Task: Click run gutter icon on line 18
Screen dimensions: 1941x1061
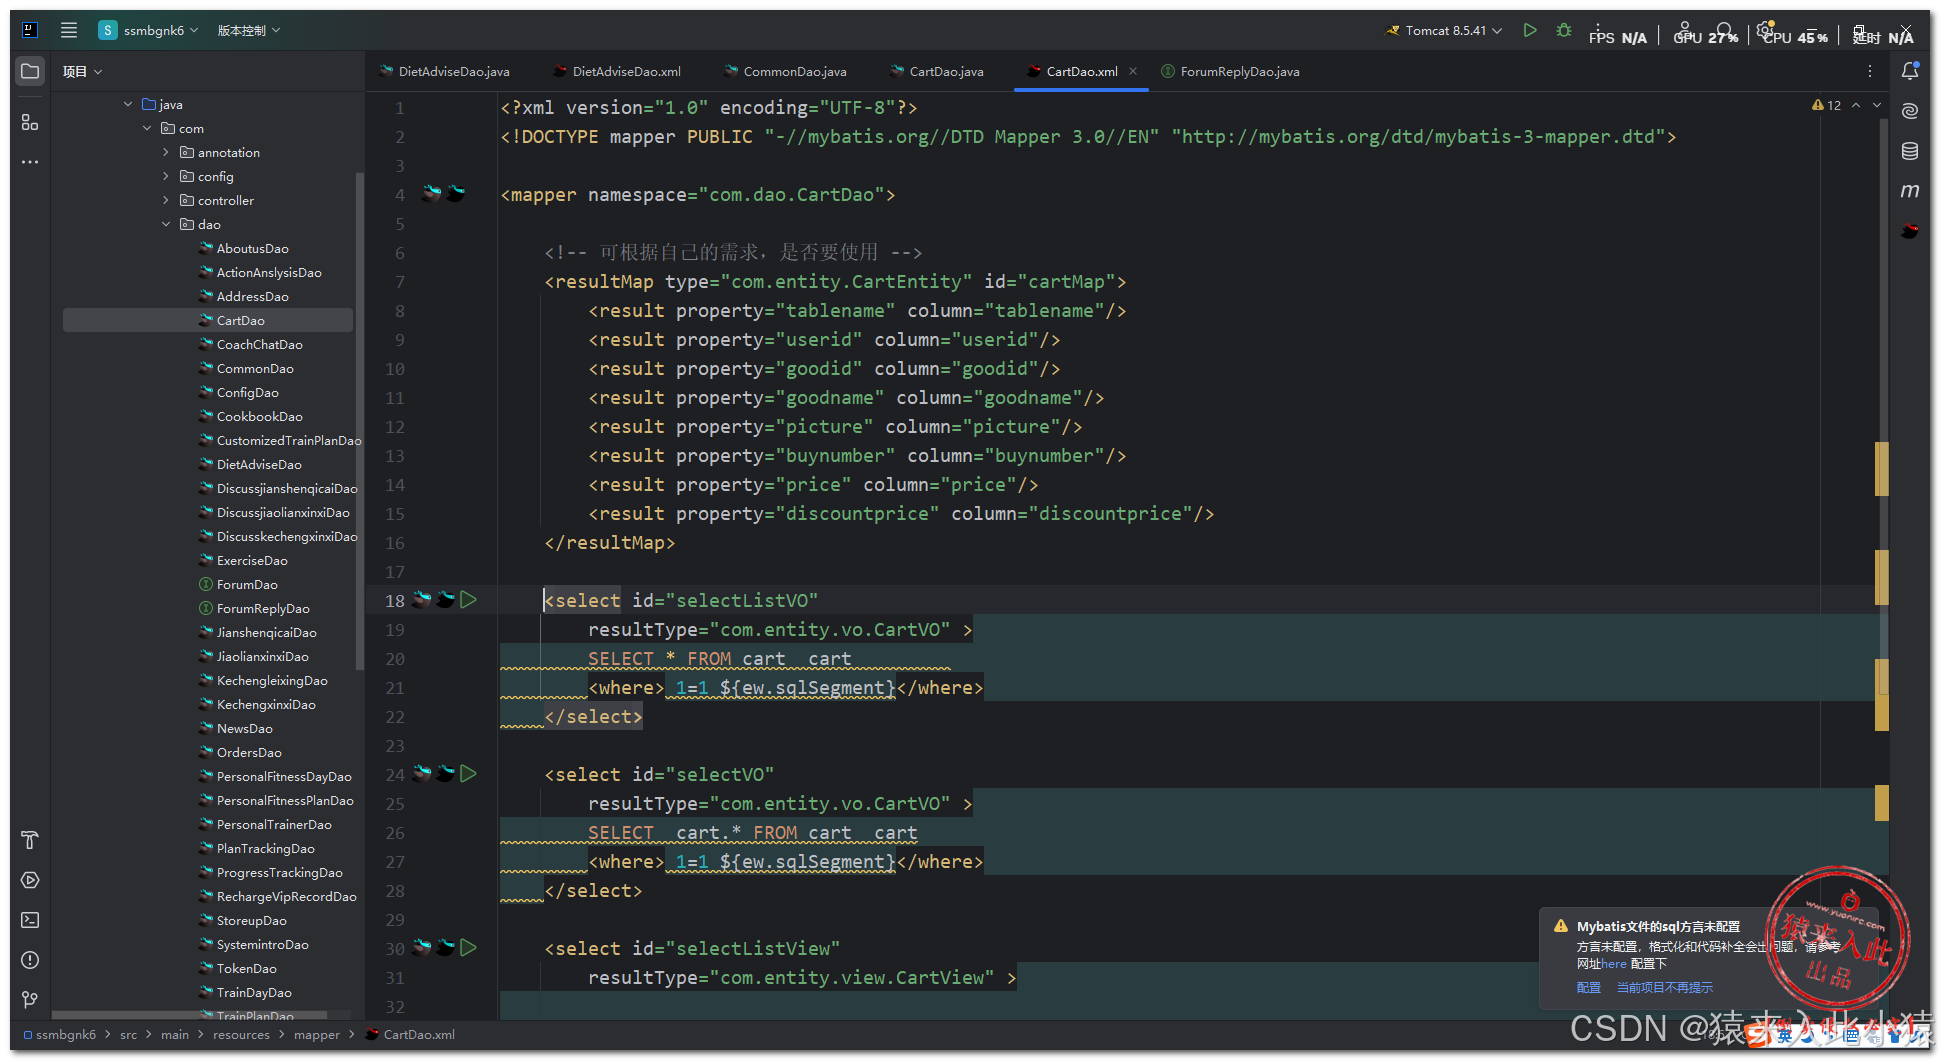Action: pyautogui.click(x=469, y=600)
